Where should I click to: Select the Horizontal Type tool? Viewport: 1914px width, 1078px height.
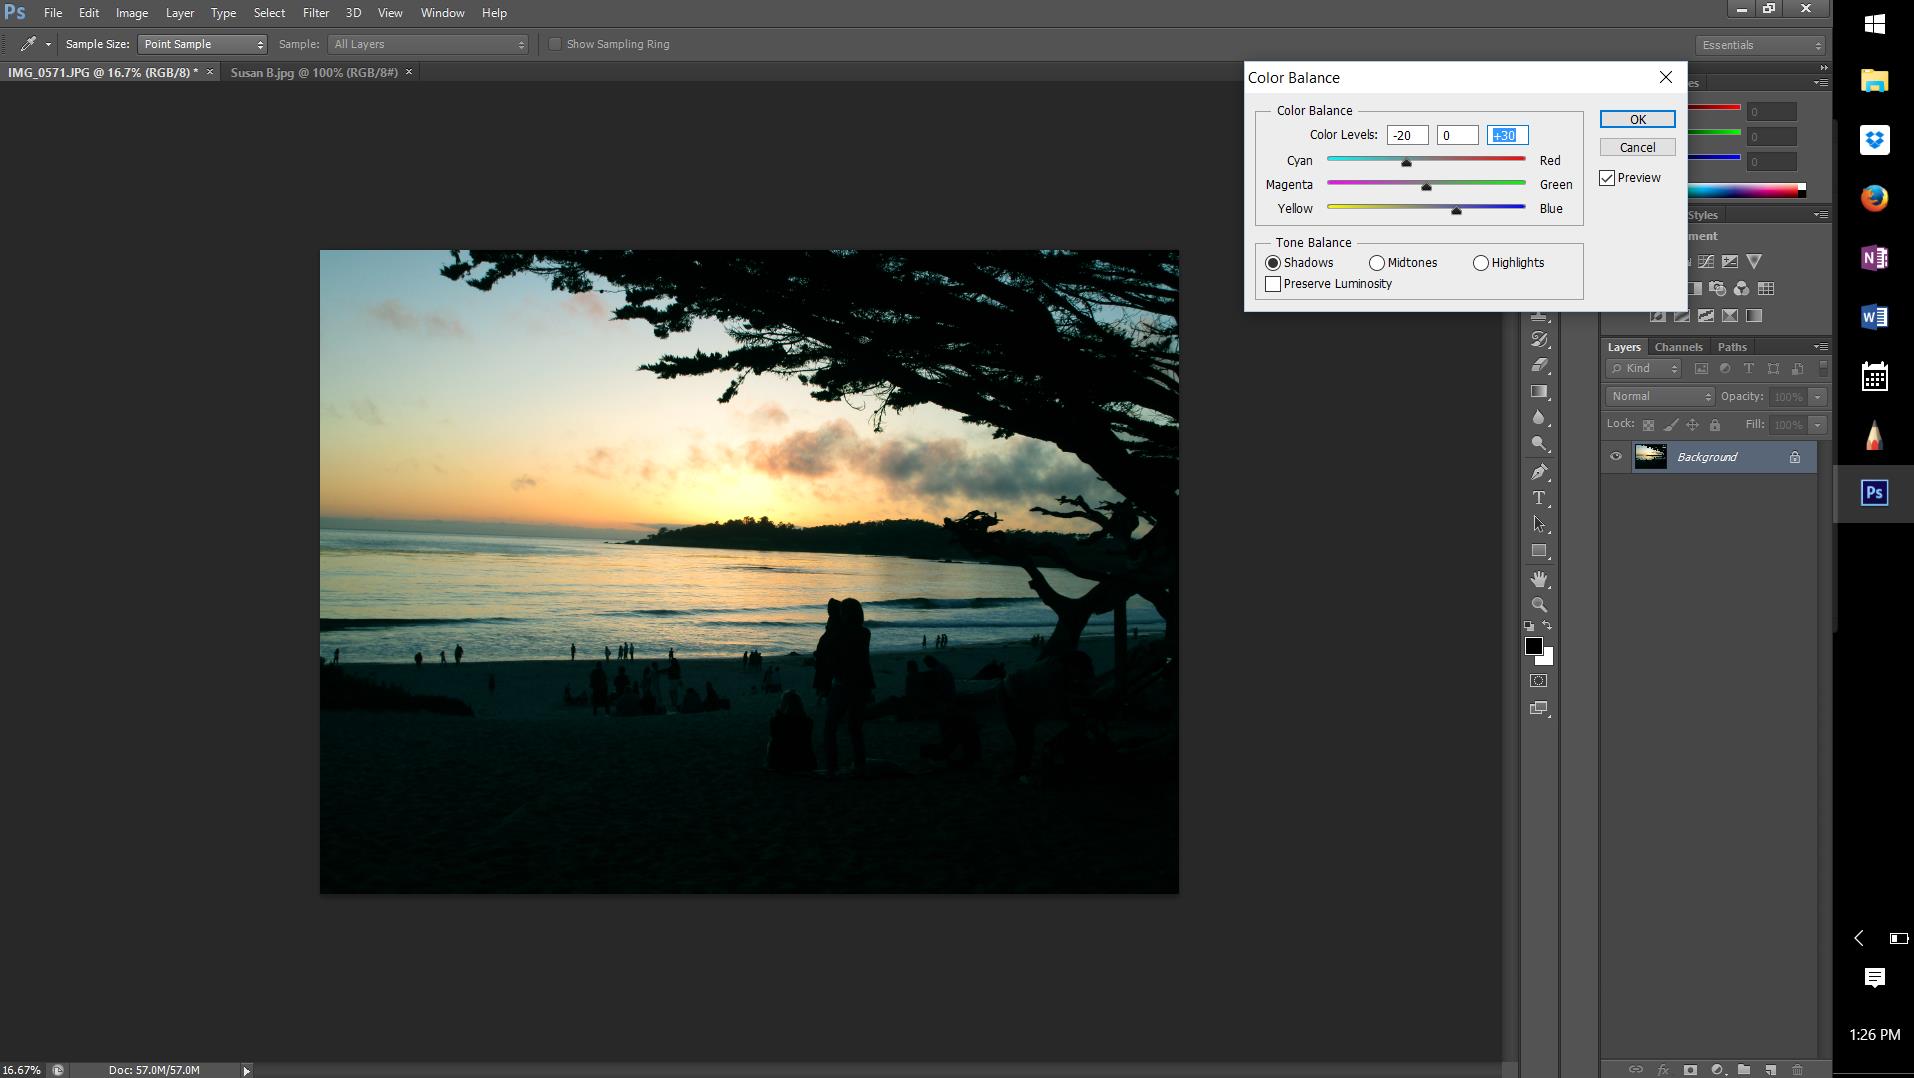(x=1539, y=498)
